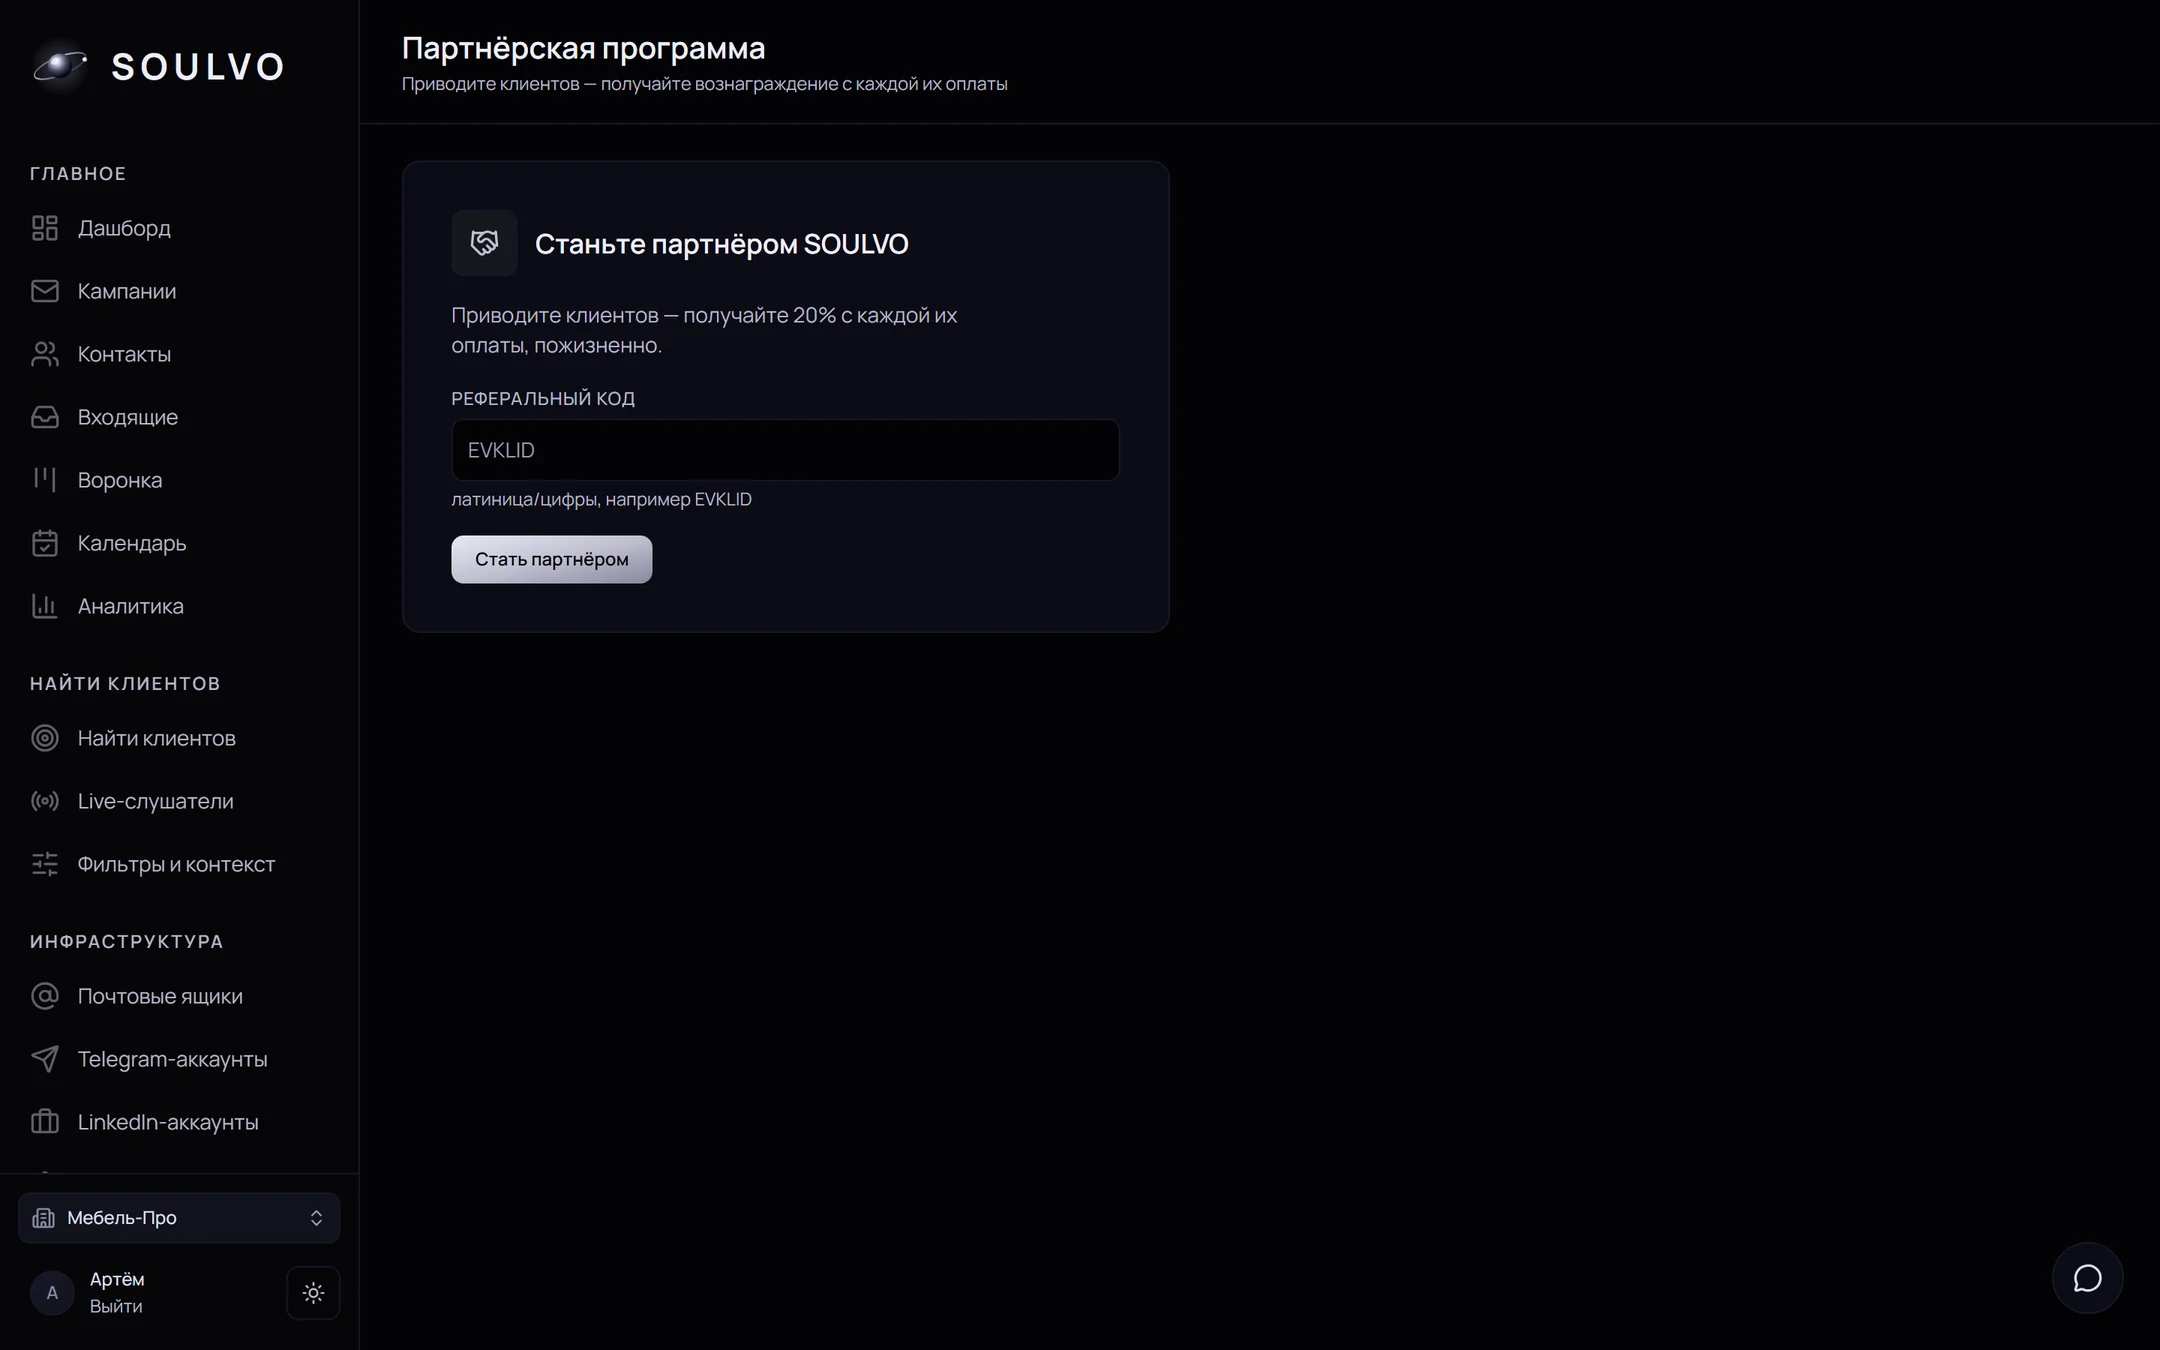Click the Аналитика bar chart icon
Image resolution: width=2160 pixels, height=1350 pixels.
[x=45, y=606]
